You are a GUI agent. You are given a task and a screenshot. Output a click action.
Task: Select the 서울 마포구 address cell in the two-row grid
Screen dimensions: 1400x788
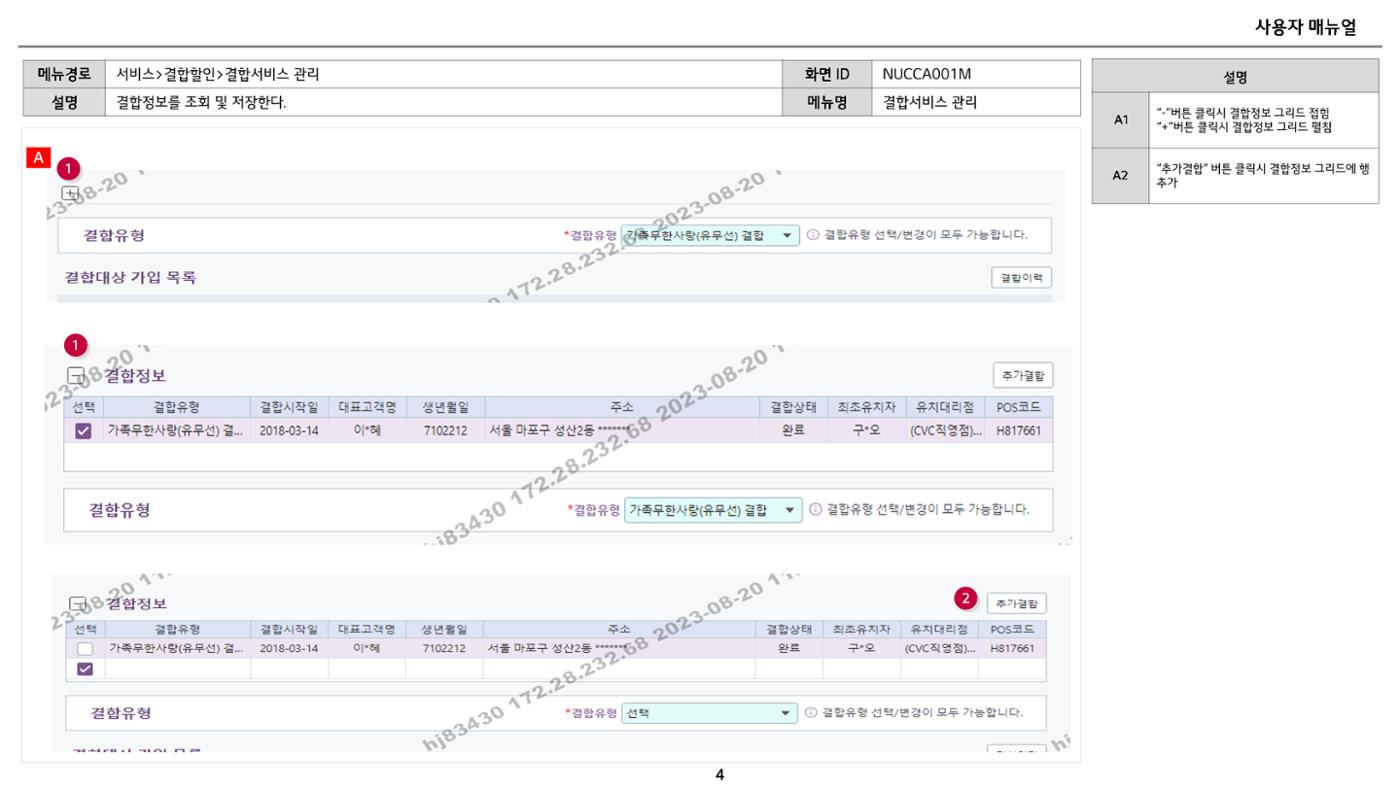click(619, 648)
